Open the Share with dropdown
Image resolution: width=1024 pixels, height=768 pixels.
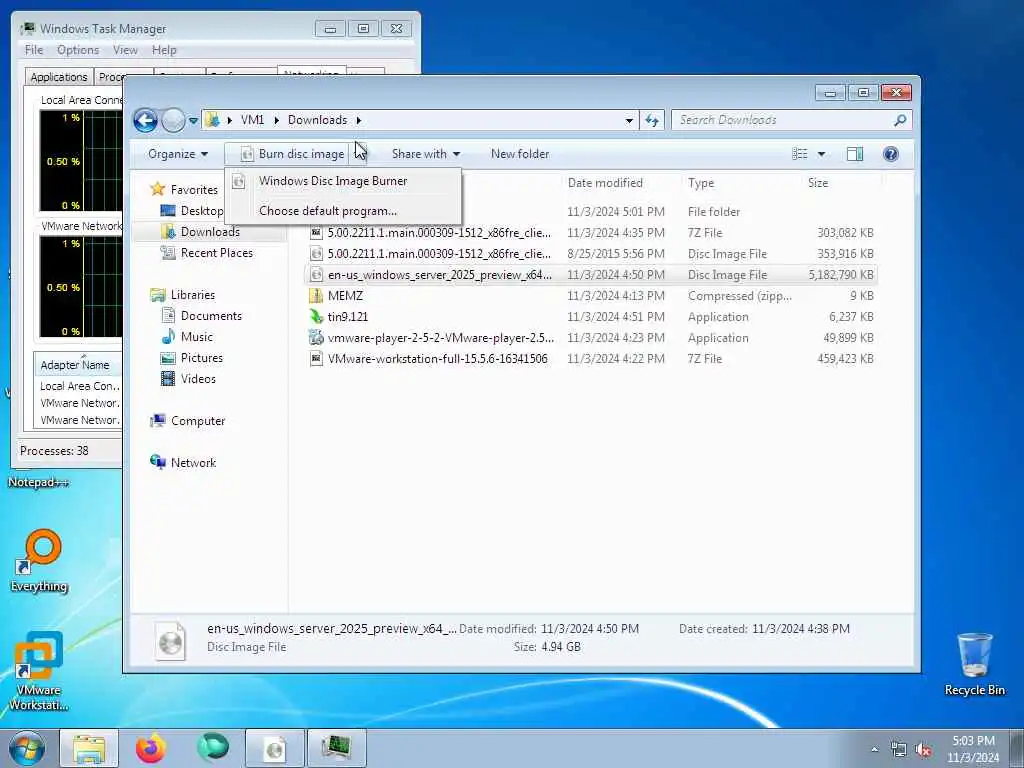pos(426,154)
